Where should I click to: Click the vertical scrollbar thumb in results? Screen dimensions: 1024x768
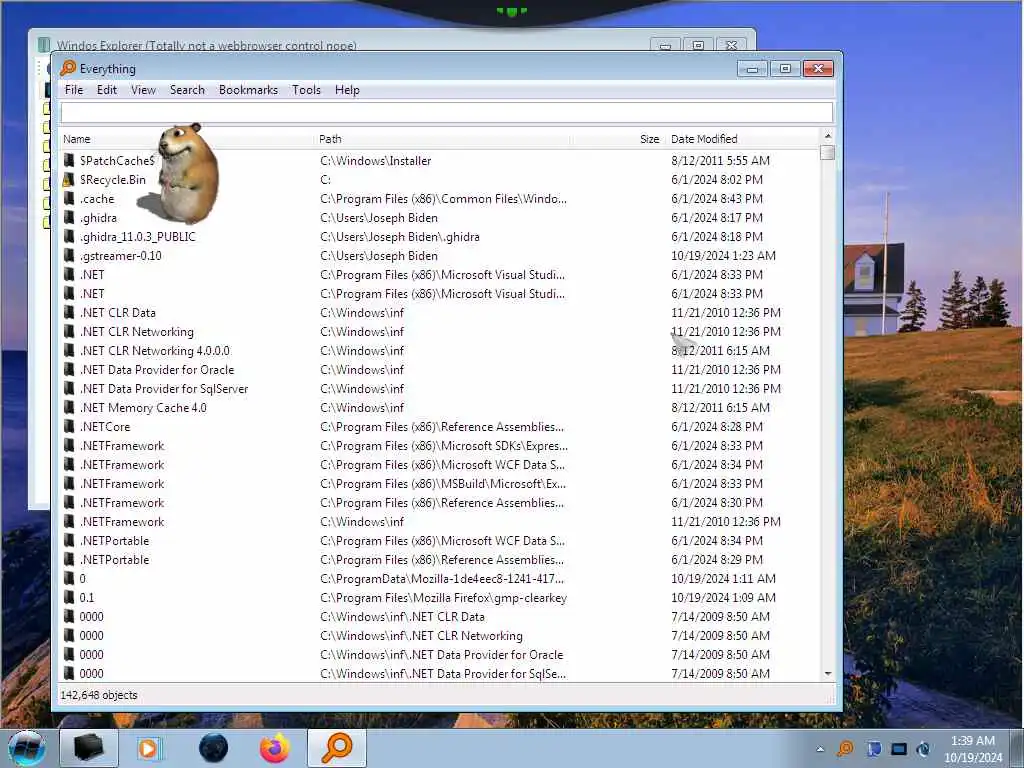point(827,152)
